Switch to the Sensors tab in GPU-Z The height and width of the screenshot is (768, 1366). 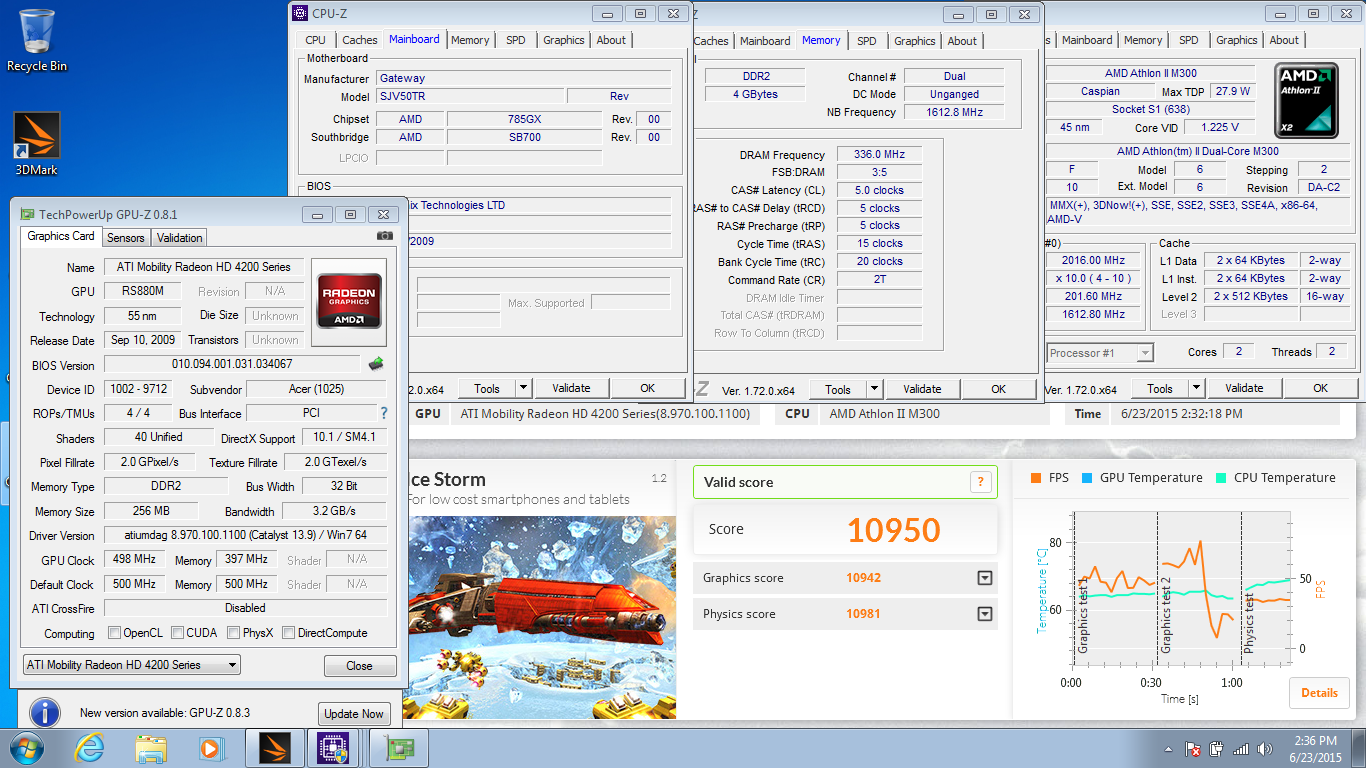[126, 237]
